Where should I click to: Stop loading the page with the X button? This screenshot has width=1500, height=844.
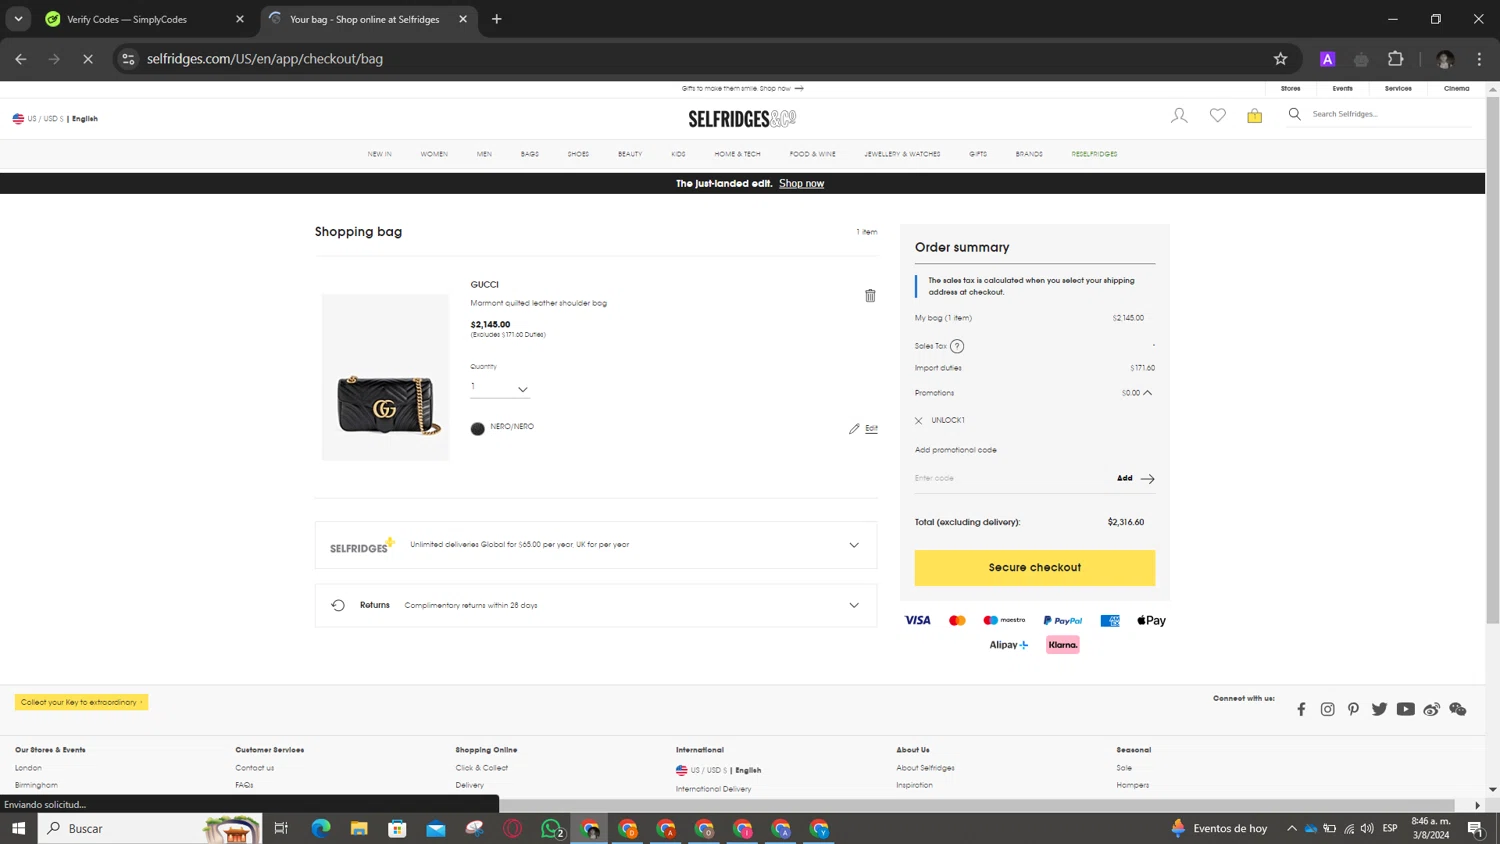point(88,59)
